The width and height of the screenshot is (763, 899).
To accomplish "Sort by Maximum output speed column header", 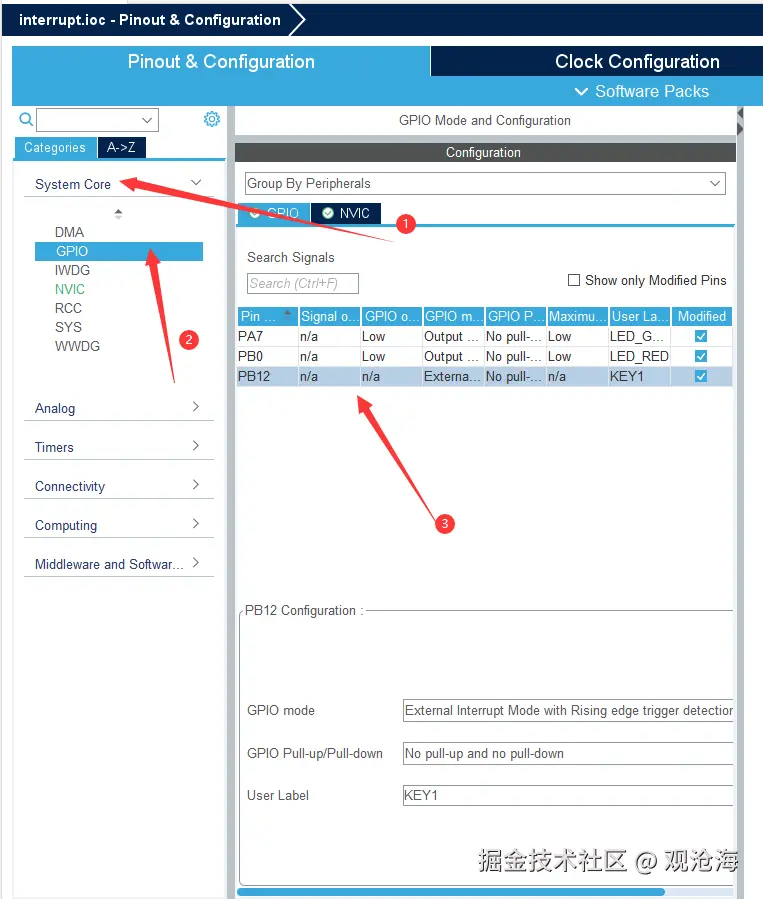I will click(x=578, y=316).
